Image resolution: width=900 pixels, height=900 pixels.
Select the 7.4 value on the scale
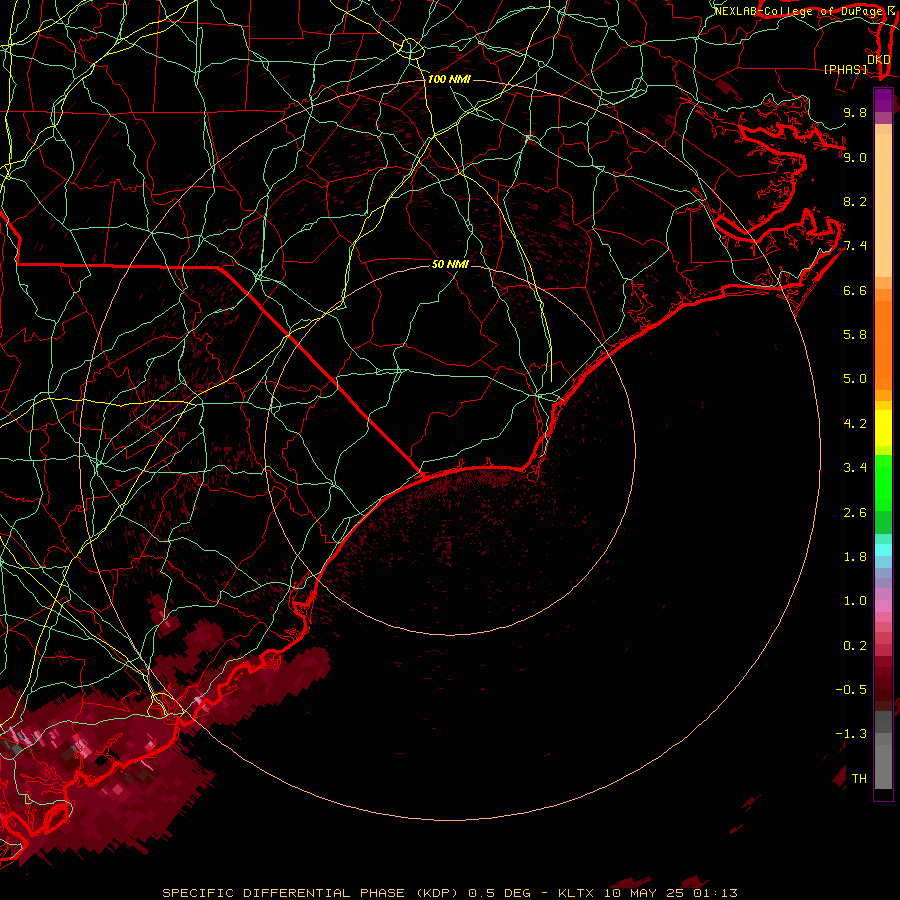pos(855,246)
